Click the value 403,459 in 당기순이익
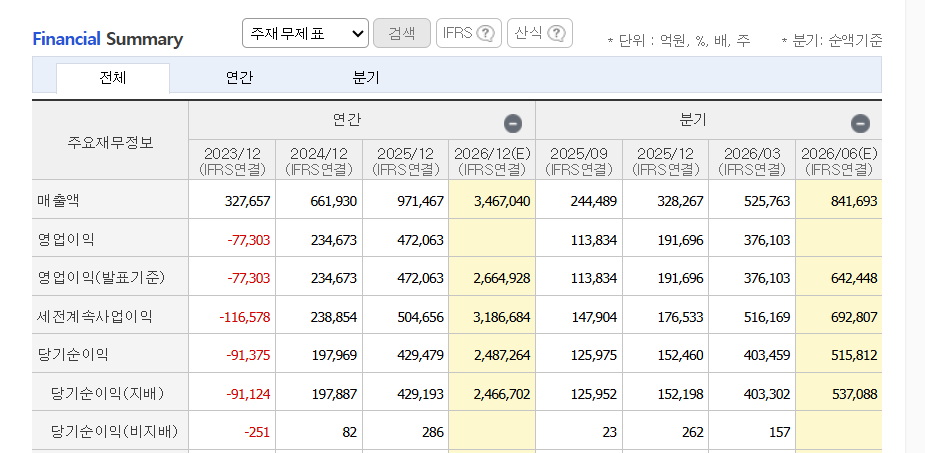The height and width of the screenshot is (453, 925). (767, 355)
